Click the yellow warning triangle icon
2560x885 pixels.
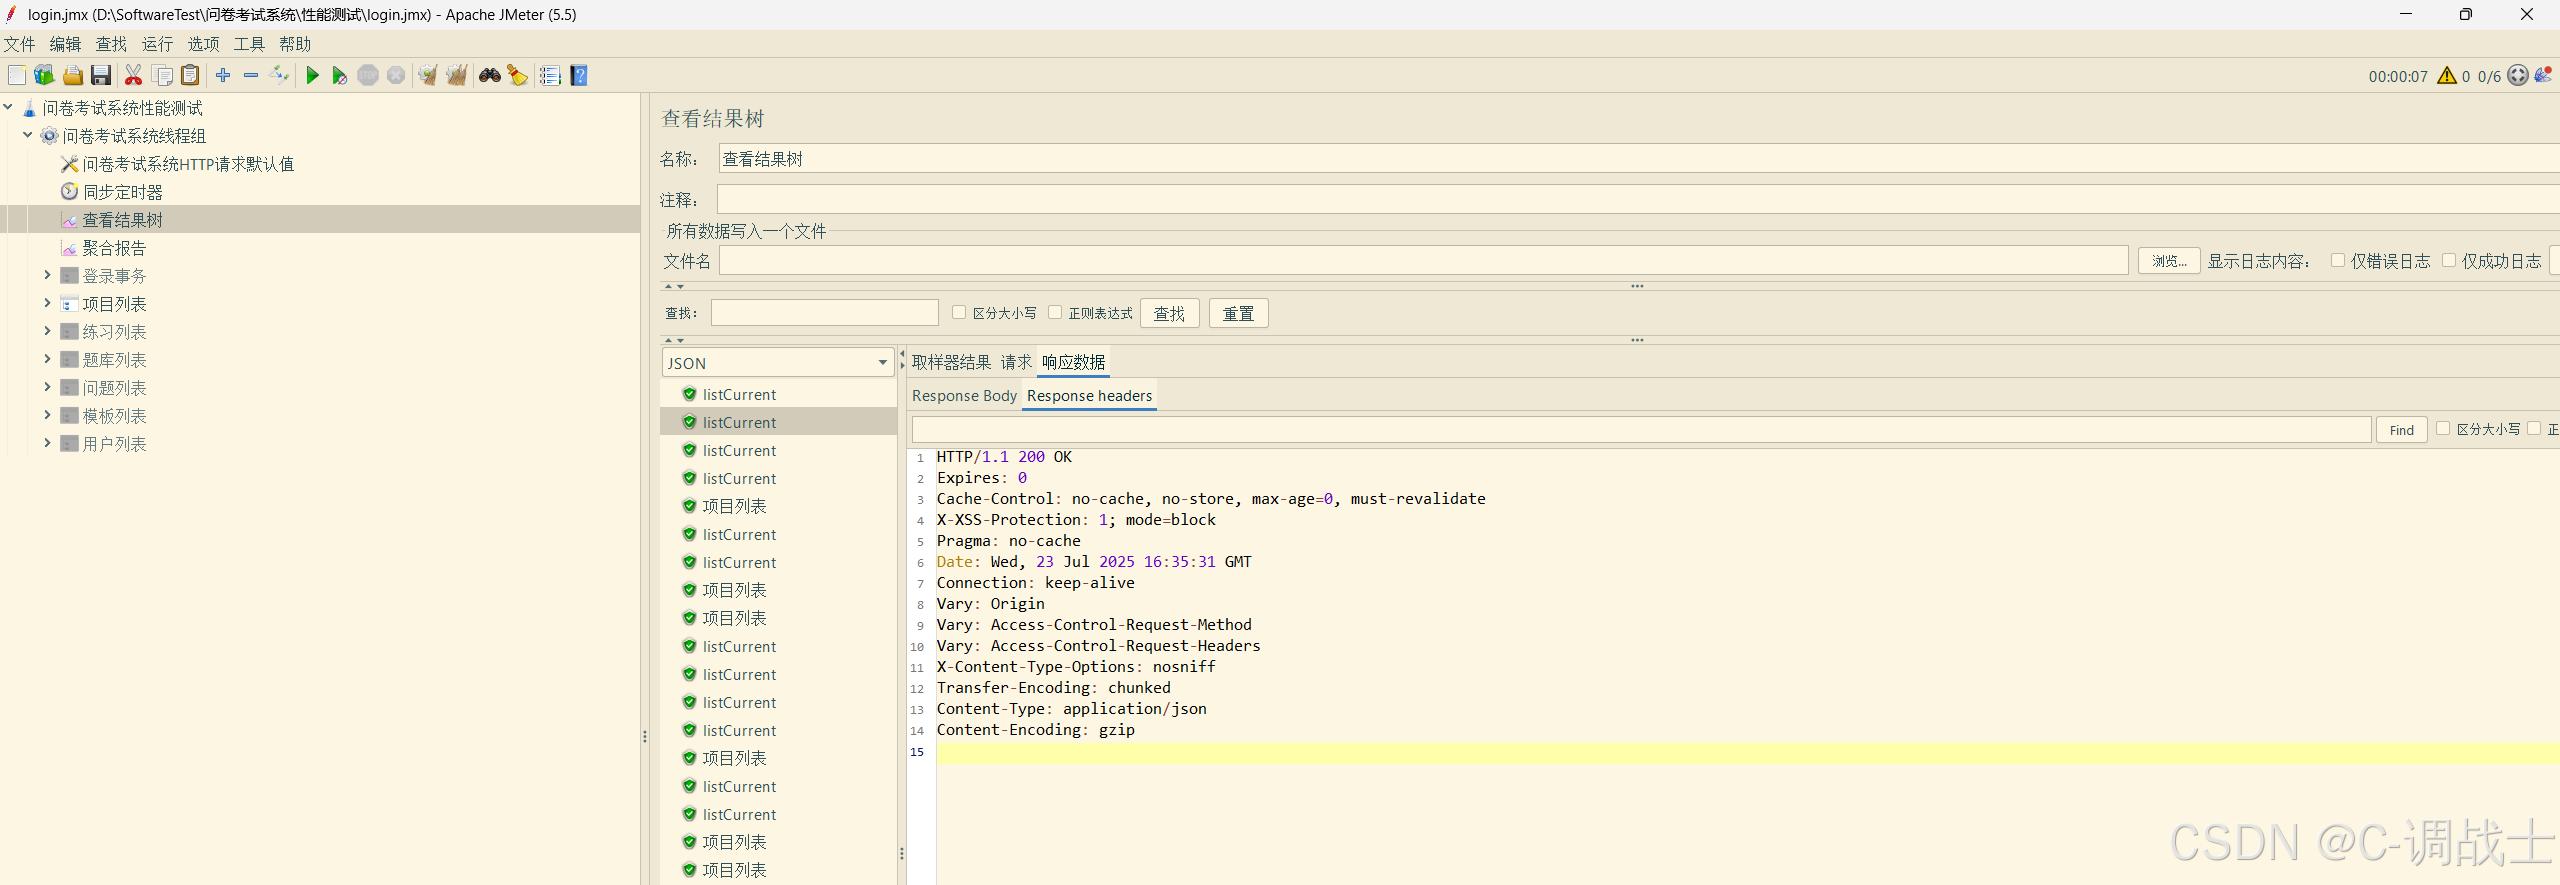point(2447,76)
